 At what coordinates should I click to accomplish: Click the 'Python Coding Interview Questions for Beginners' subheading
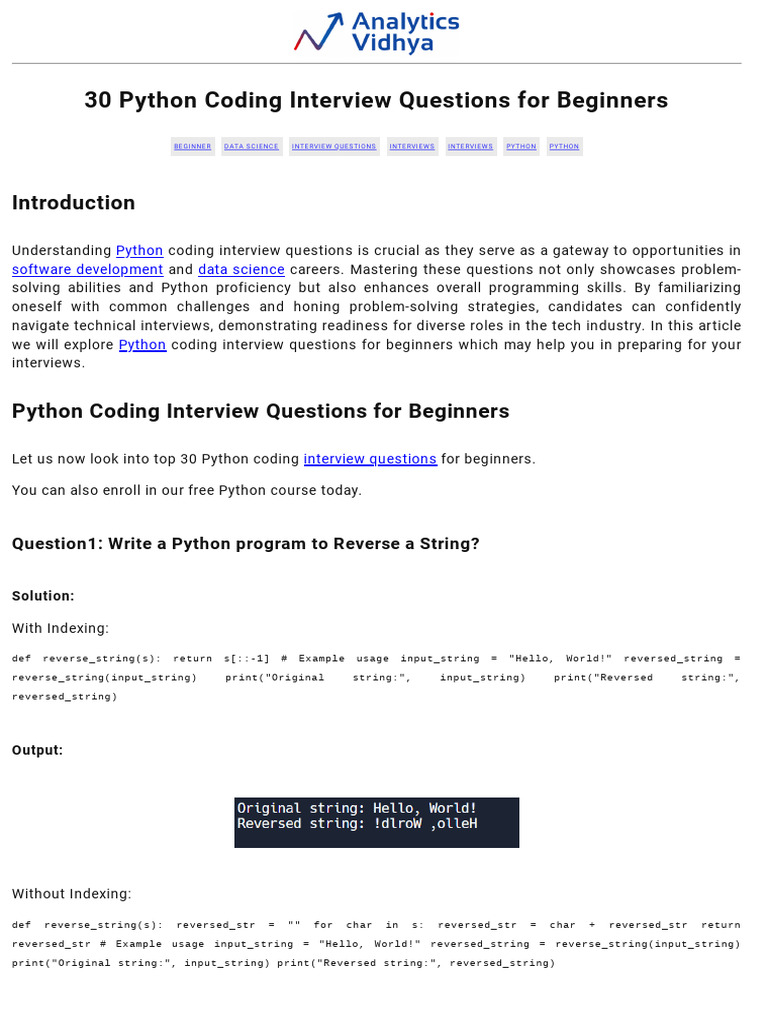pos(260,411)
